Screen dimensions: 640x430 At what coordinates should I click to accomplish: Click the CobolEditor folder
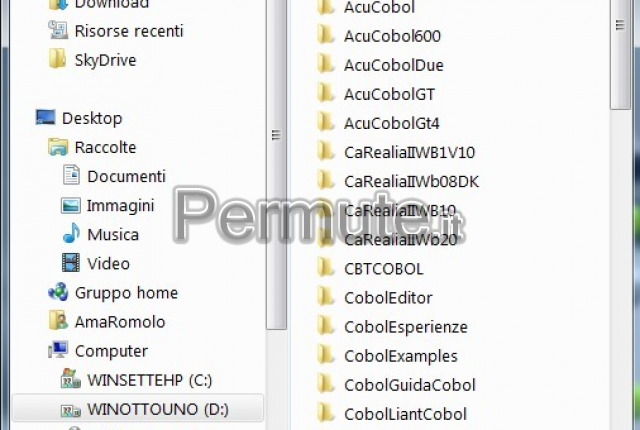(x=374, y=297)
